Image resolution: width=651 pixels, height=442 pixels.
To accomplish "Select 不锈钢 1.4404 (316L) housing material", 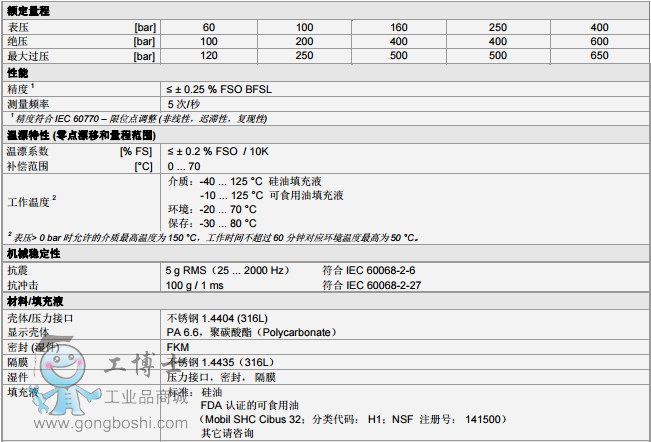I will [216, 317].
